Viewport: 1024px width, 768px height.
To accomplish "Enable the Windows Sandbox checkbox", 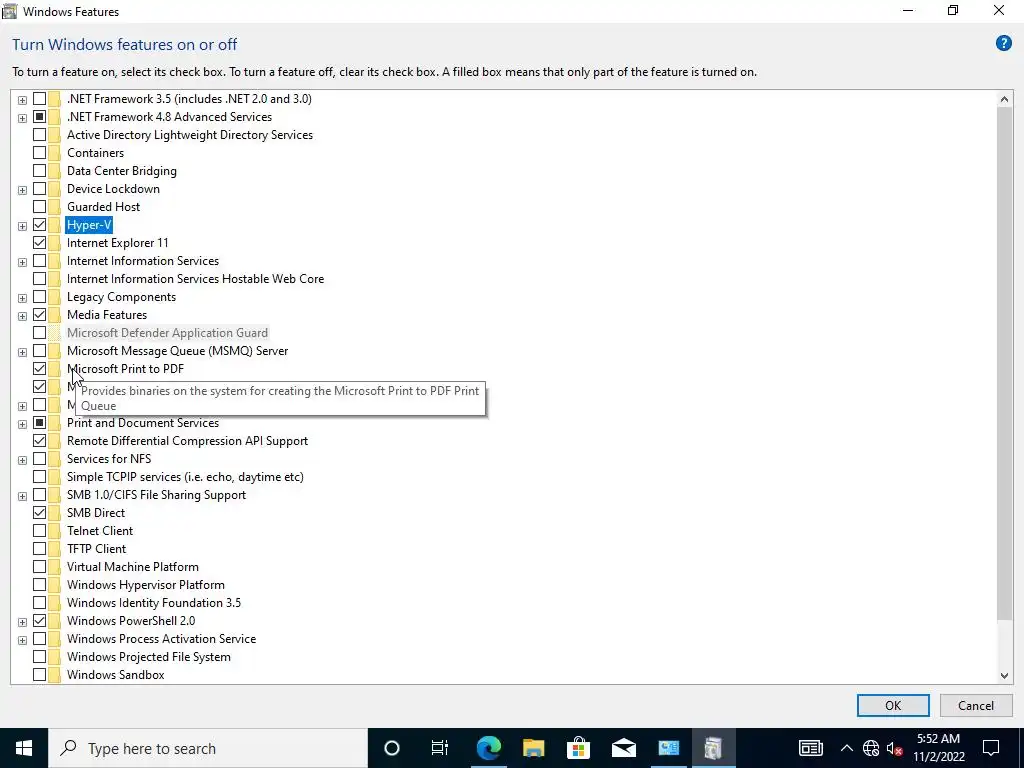I will coord(39,675).
